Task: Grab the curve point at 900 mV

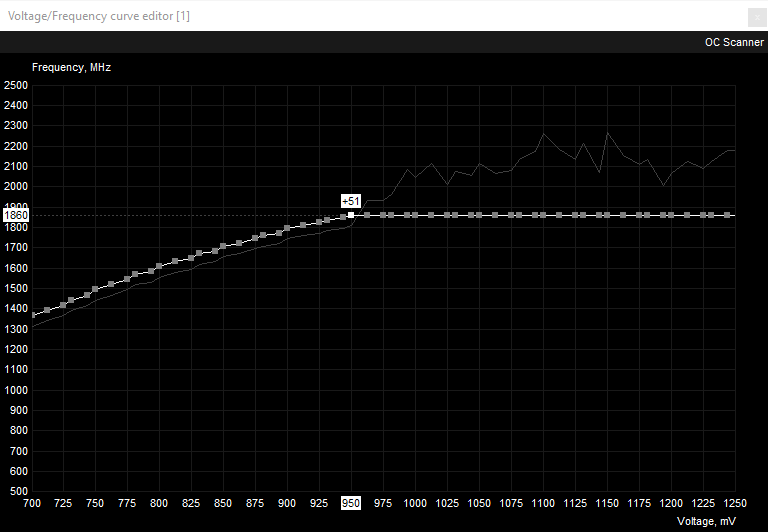Action: click(287, 228)
